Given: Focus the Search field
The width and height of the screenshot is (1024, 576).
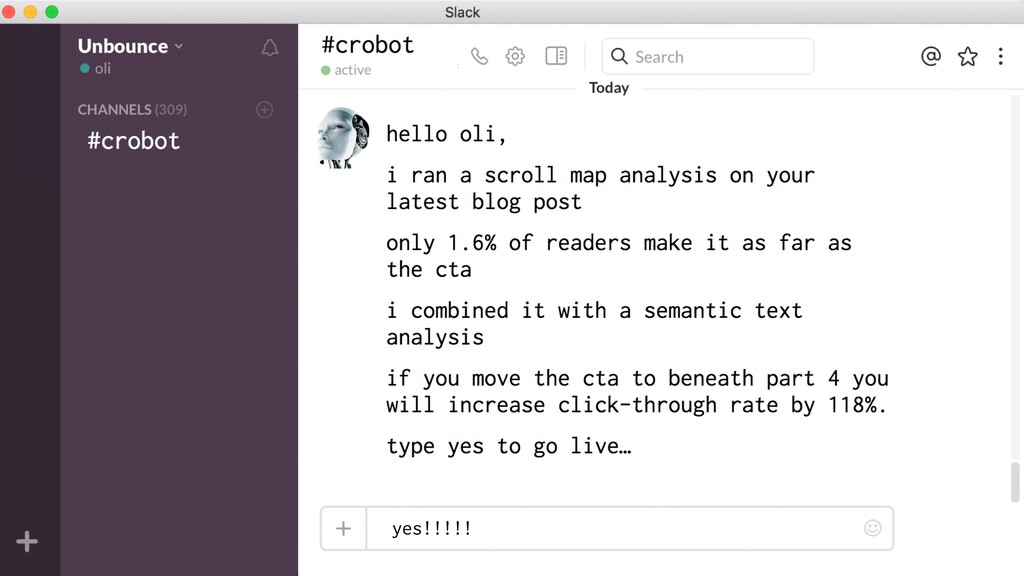Looking at the screenshot, I should tap(708, 57).
